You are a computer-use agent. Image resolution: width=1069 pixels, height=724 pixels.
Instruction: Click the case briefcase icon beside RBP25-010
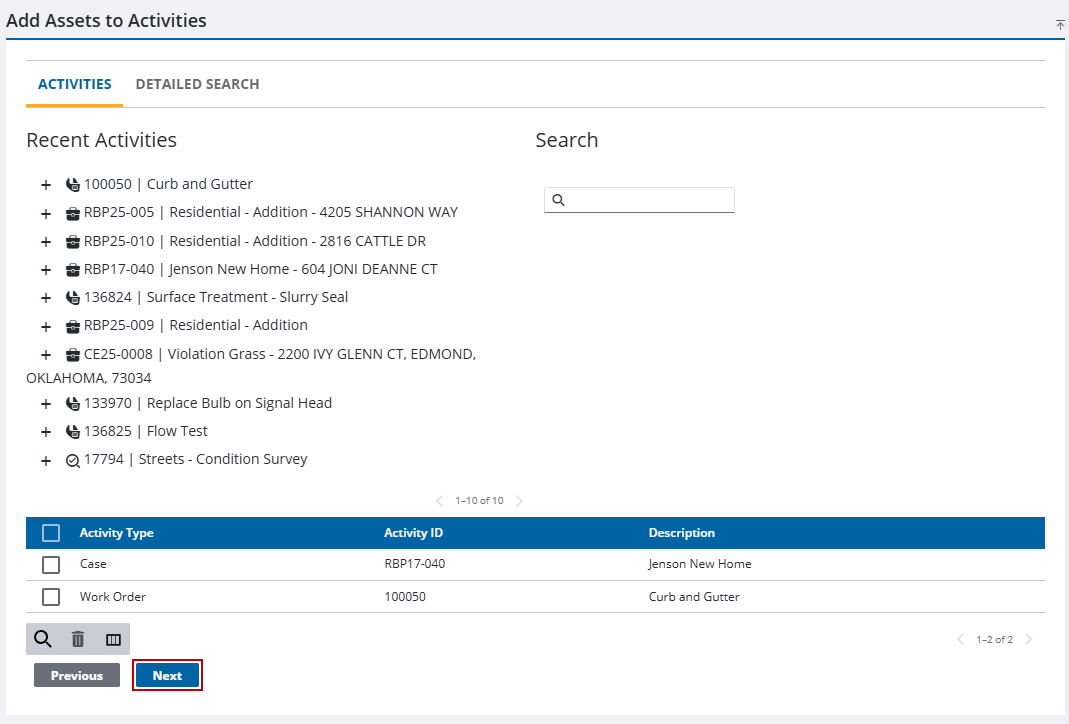[72, 242]
